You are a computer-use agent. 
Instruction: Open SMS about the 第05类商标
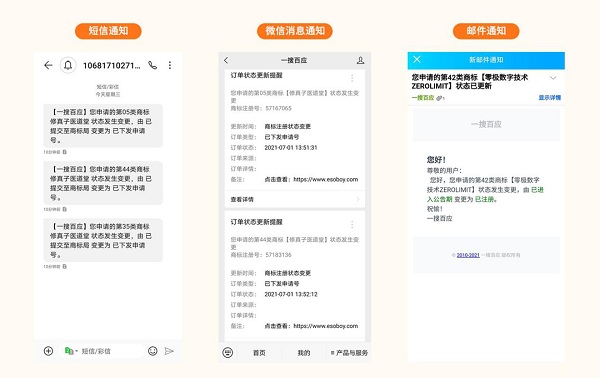103,126
